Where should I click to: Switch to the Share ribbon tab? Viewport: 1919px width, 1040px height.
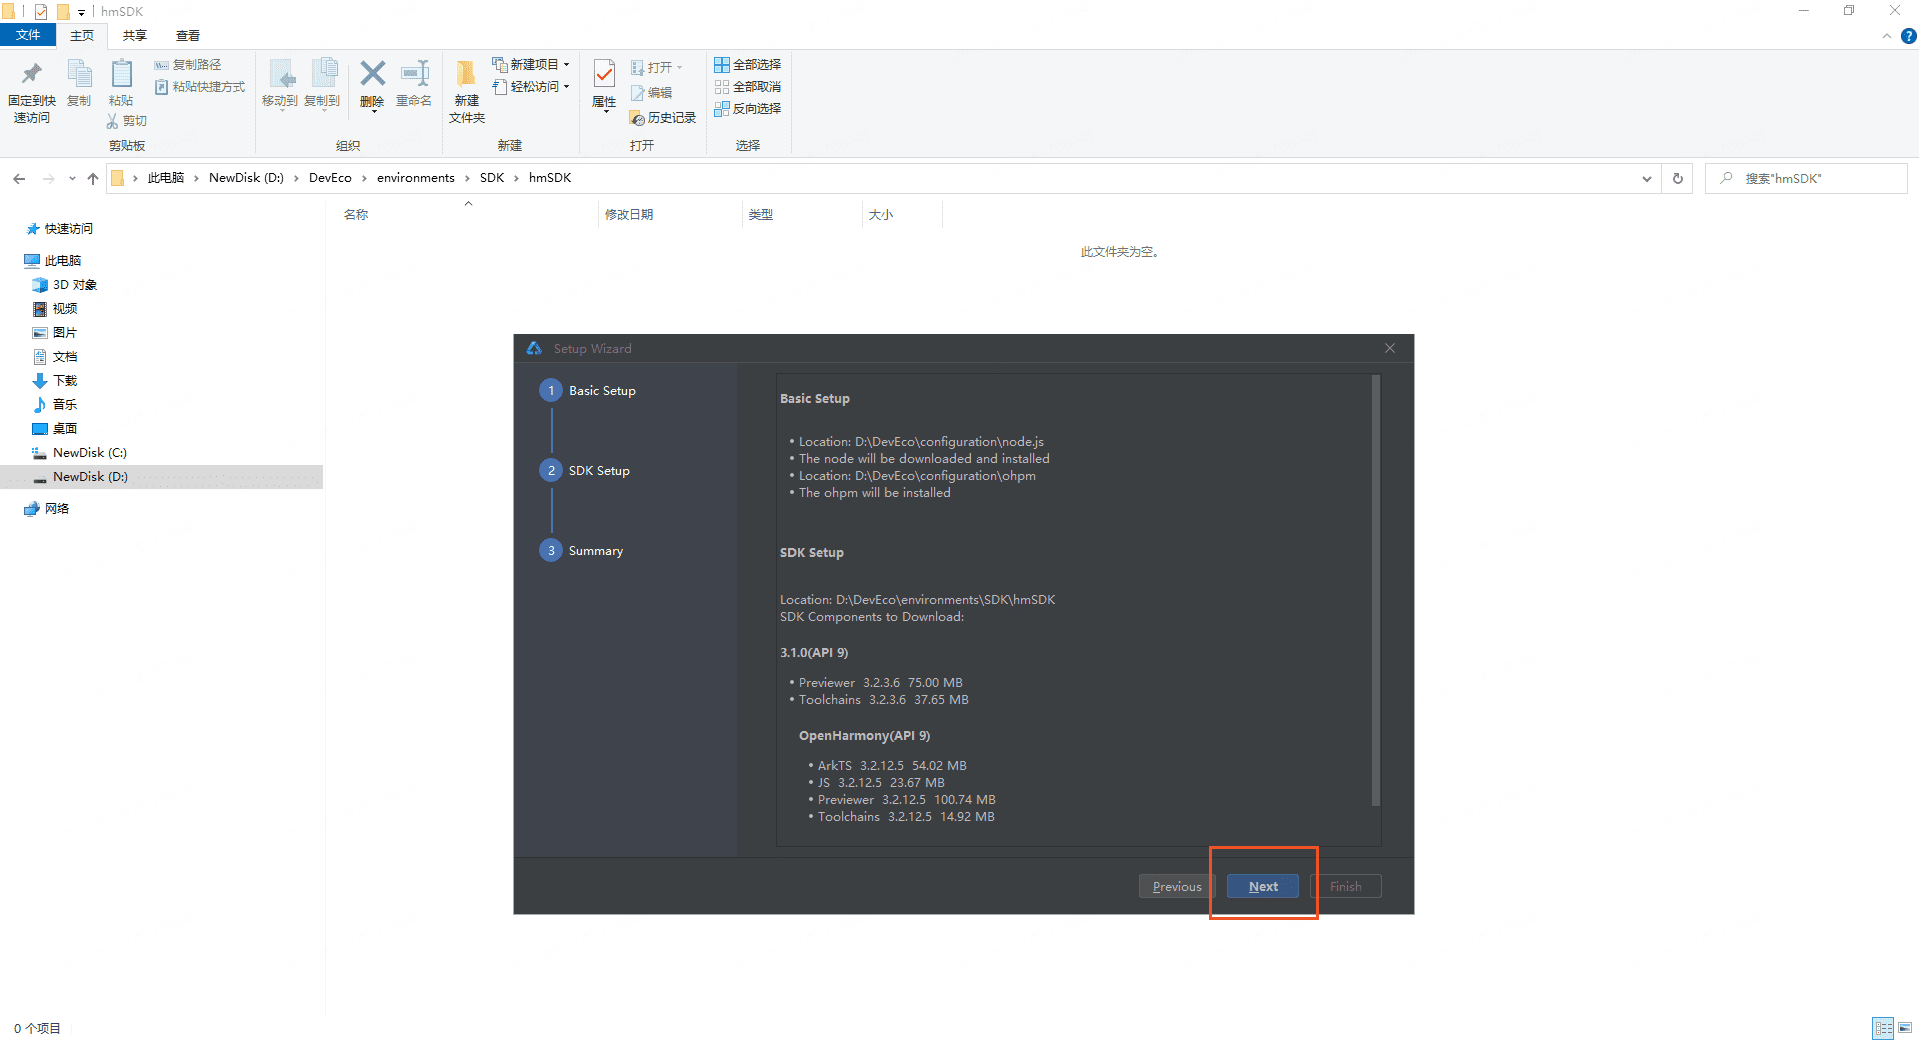coord(134,35)
